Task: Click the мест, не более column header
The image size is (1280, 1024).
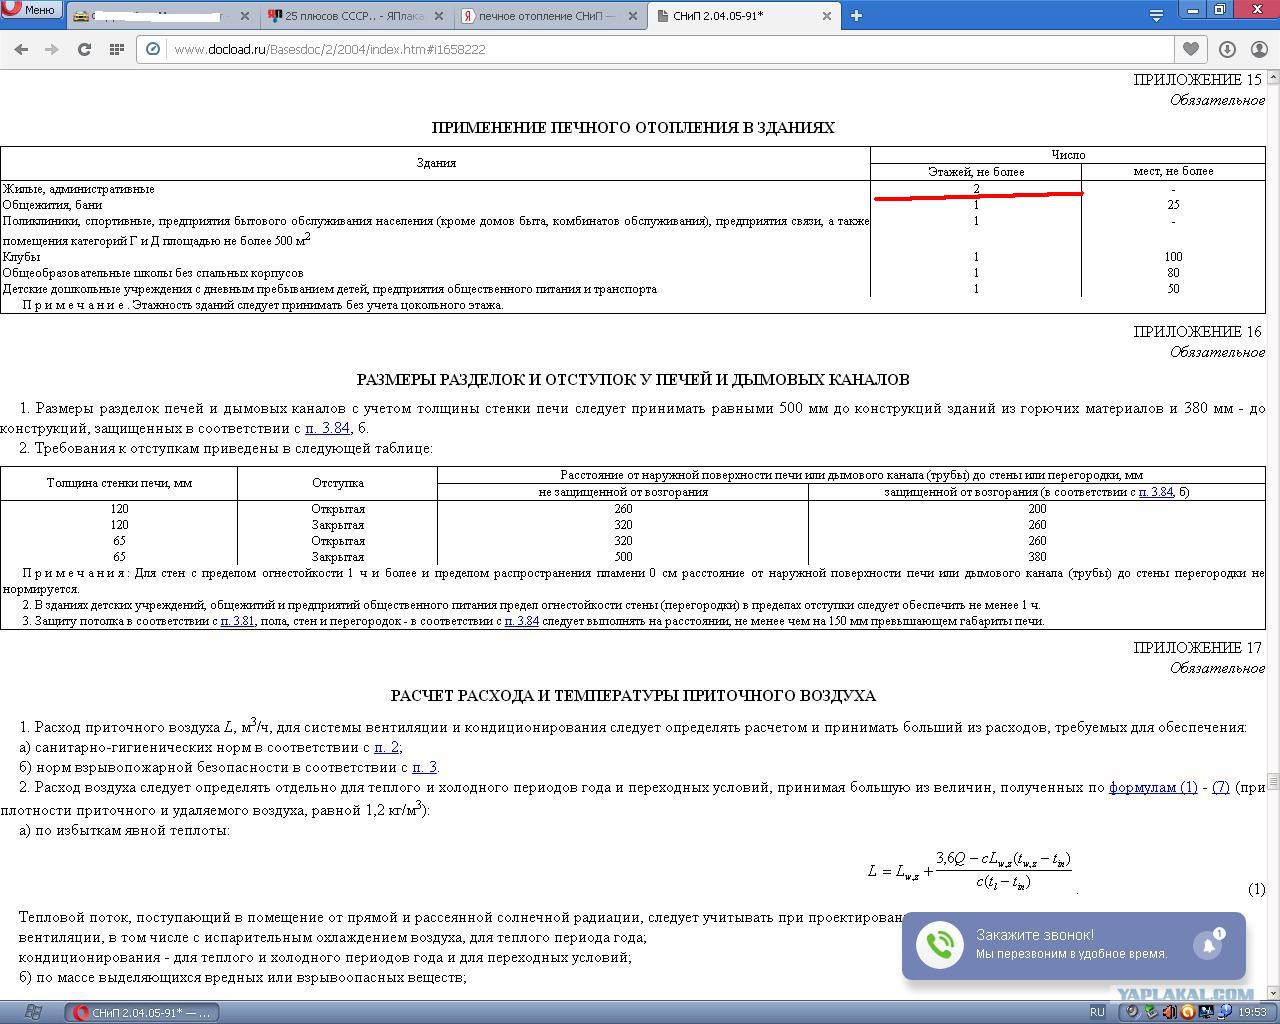Action: coord(1173,172)
